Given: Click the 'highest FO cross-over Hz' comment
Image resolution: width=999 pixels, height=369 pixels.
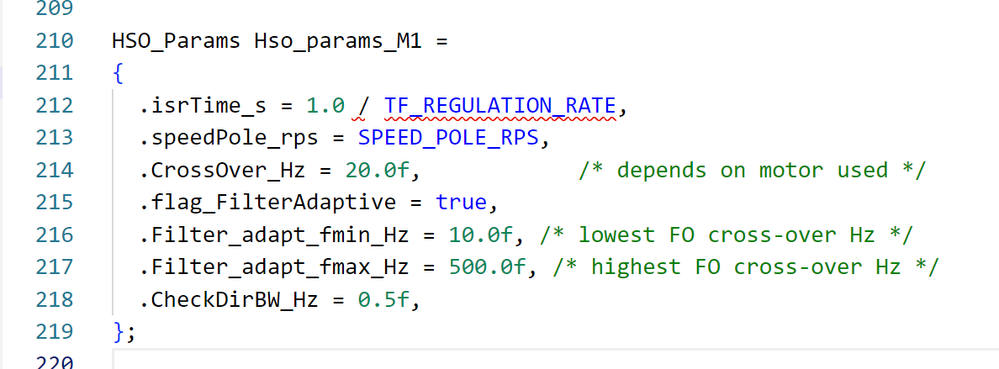Looking at the screenshot, I should click(x=745, y=268).
